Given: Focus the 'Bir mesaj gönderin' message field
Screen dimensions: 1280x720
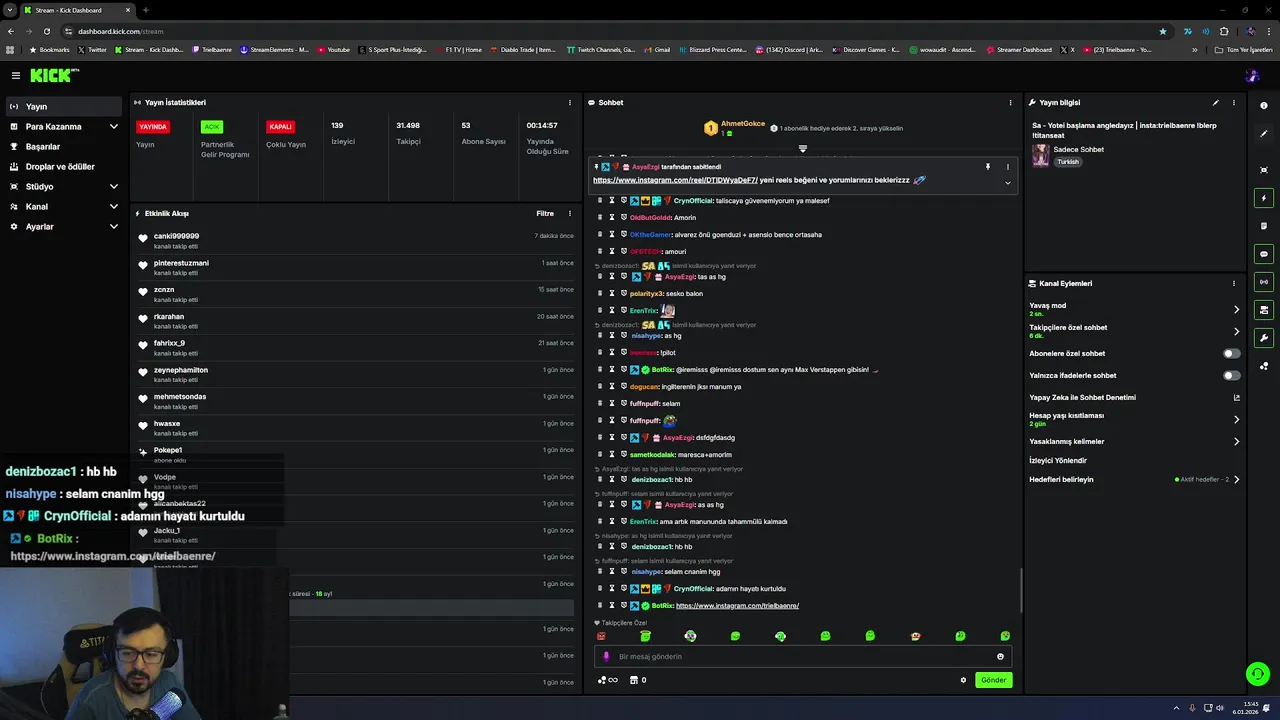Looking at the screenshot, I should click(x=803, y=657).
